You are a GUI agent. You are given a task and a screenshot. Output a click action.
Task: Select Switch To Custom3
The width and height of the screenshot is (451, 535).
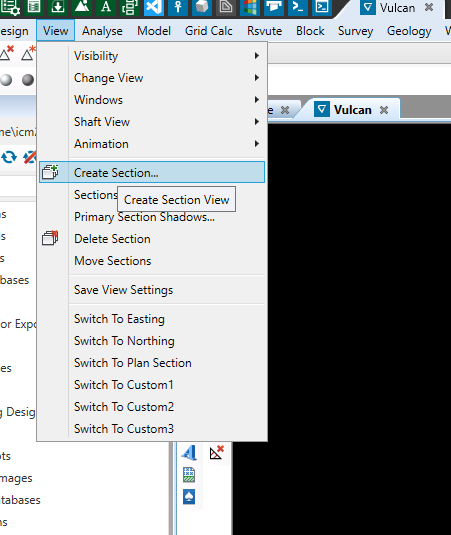coord(152,429)
